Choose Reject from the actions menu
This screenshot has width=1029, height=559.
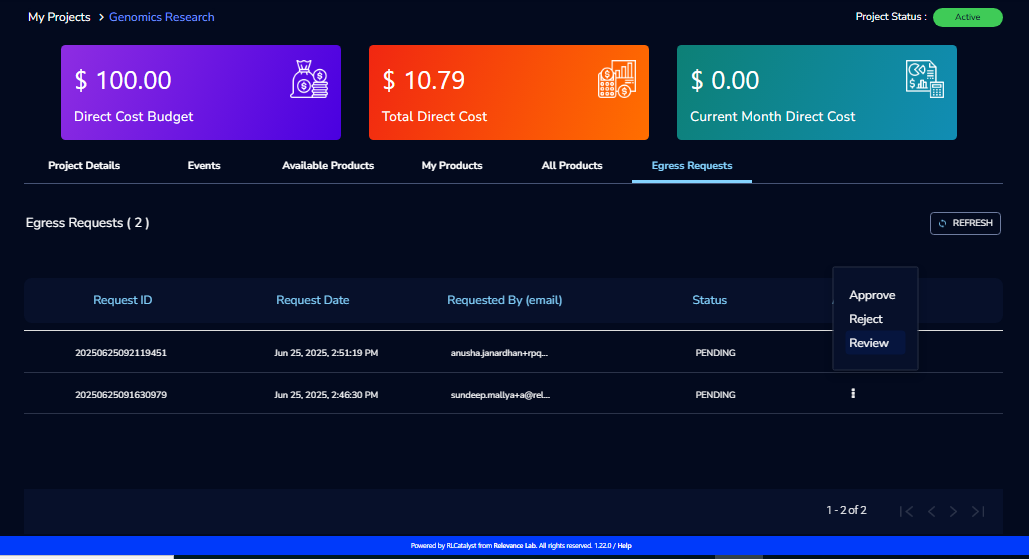(x=866, y=319)
